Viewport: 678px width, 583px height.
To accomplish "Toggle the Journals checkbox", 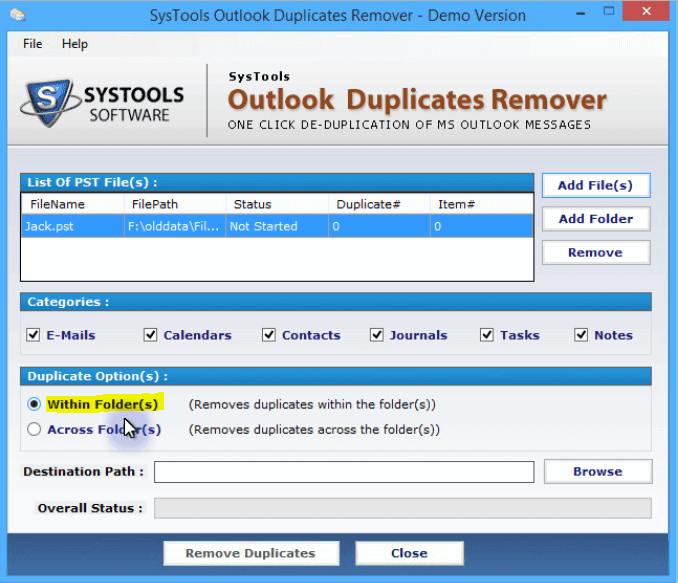I will 377,335.
